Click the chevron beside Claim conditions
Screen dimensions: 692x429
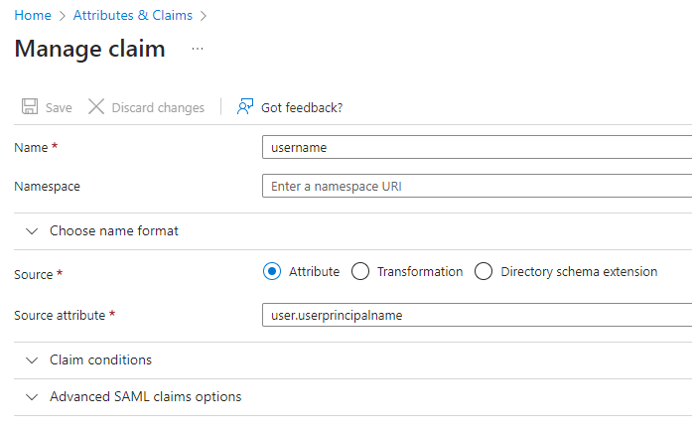coord(32,360)
